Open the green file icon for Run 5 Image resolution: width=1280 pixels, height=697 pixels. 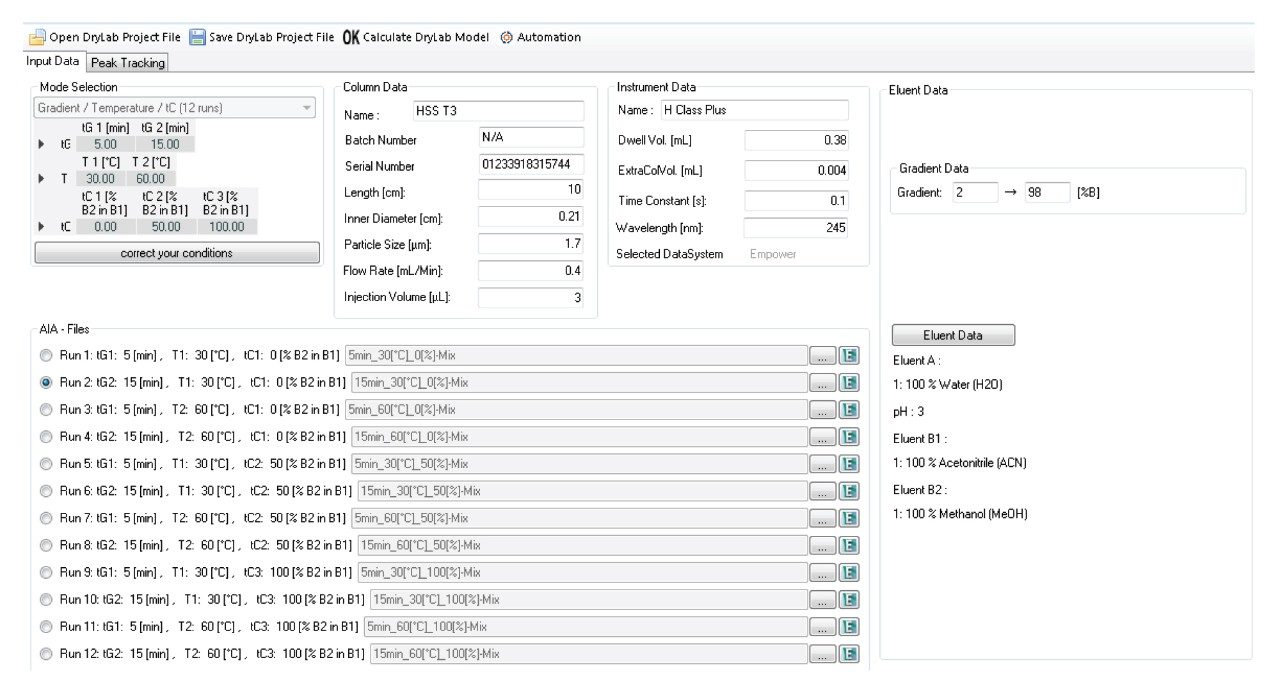pos(849,464)
